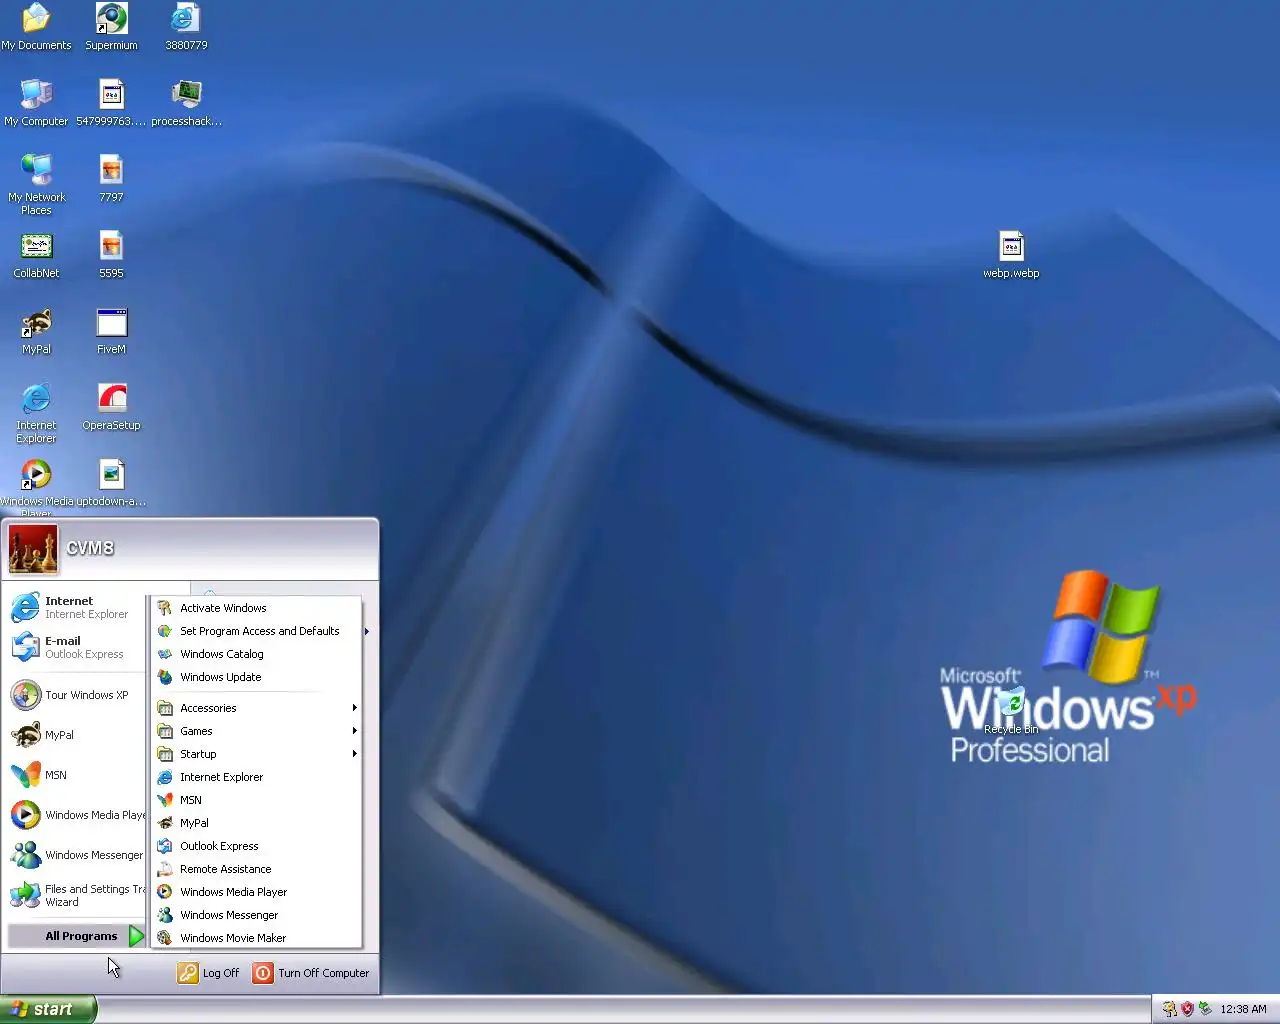The image size is (1280, 1024).
Task: Open My Network Places desktop icon
Action: click(x=36, y=185)
